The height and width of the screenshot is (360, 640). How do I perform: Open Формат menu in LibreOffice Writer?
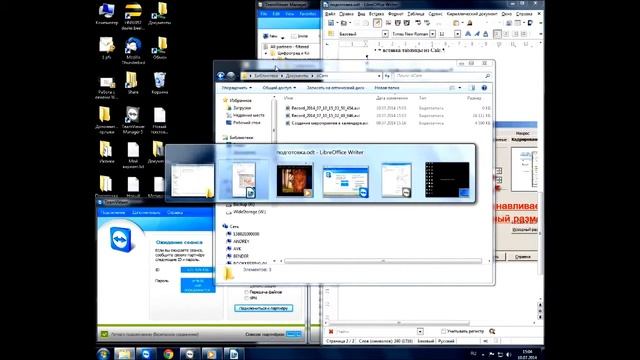pos(396,14)
